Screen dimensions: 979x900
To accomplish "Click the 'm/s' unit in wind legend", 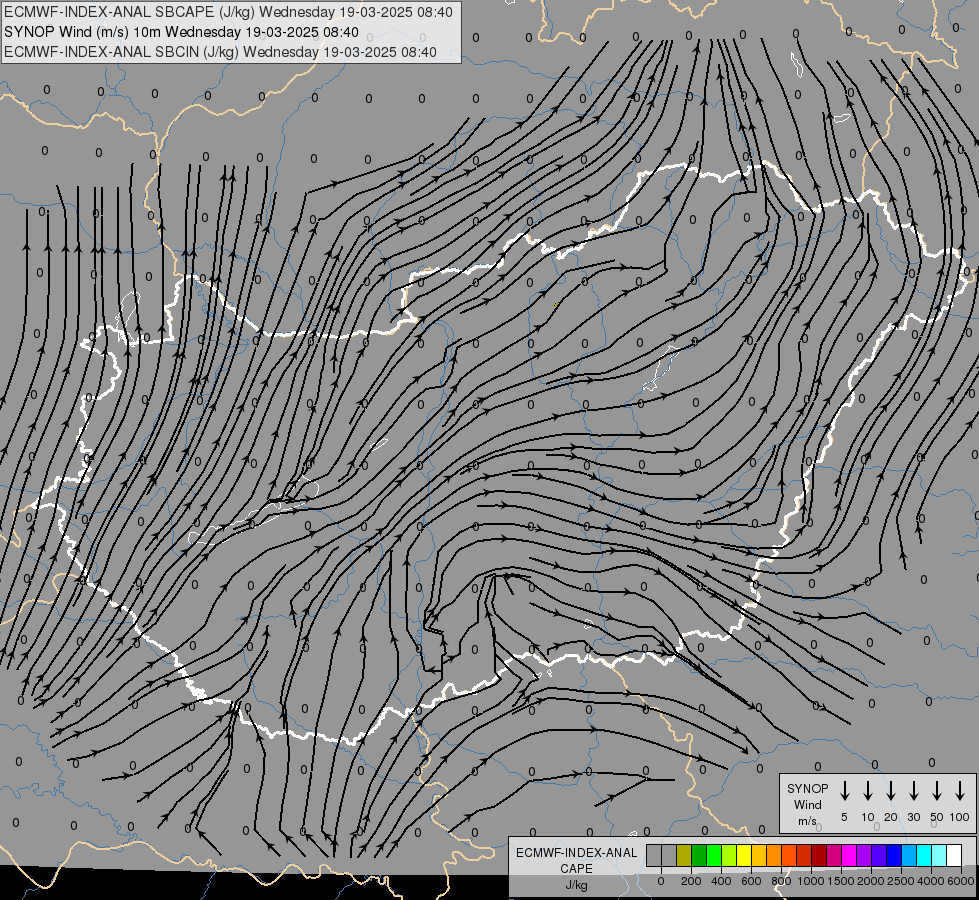I will [807, 821].
